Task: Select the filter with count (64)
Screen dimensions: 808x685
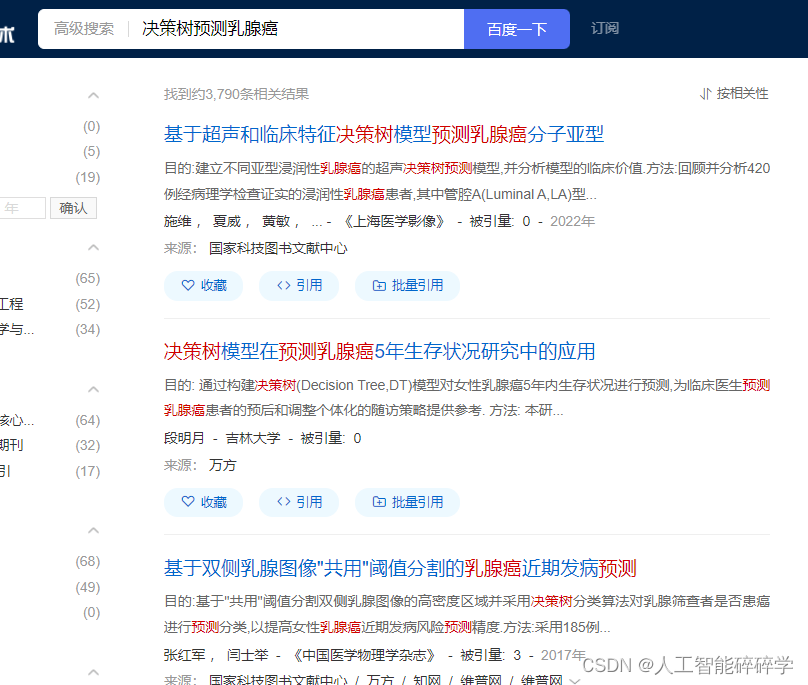Action: (50, 421)
